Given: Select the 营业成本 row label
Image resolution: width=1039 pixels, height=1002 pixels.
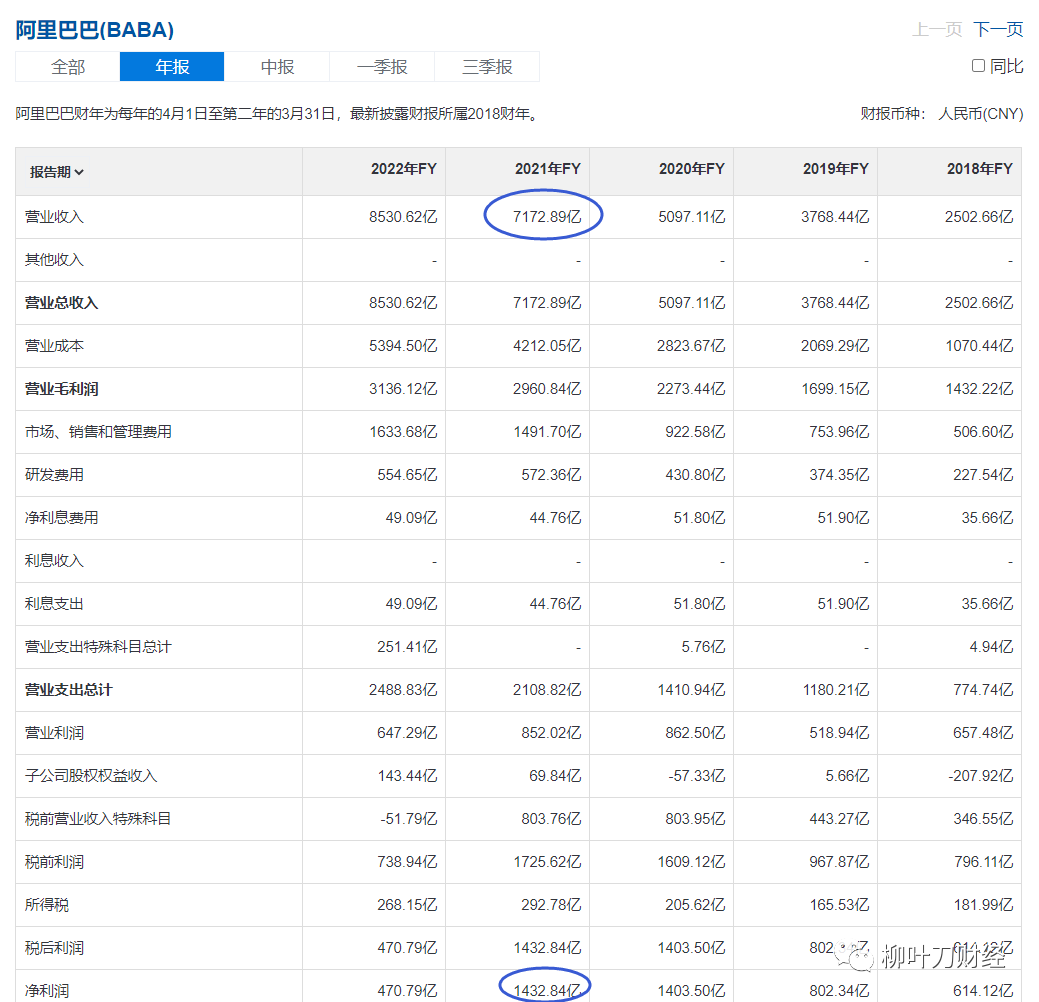Looking at the screenshot, I should click(x=54, y=346).
